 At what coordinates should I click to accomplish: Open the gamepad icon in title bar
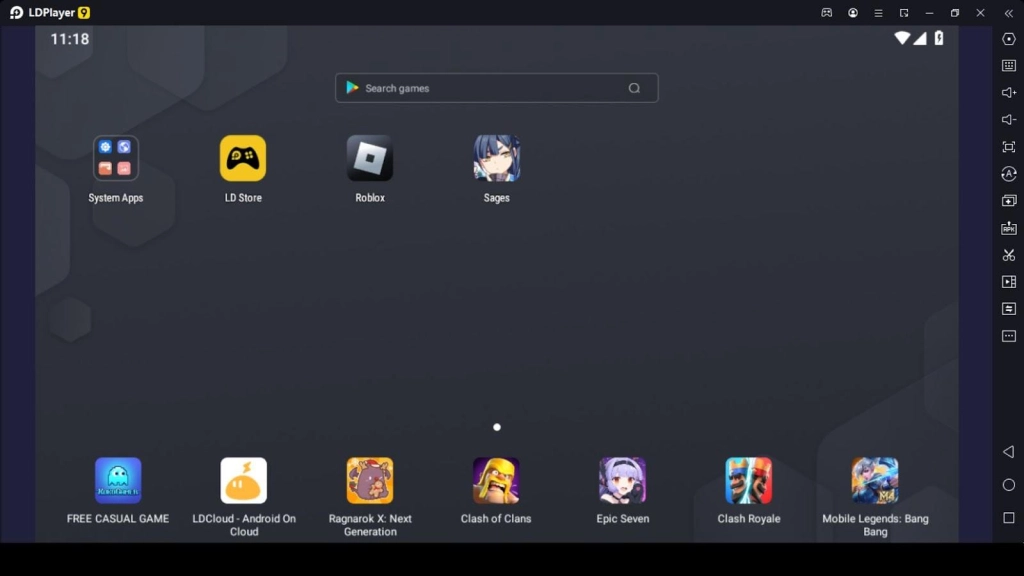827,12
